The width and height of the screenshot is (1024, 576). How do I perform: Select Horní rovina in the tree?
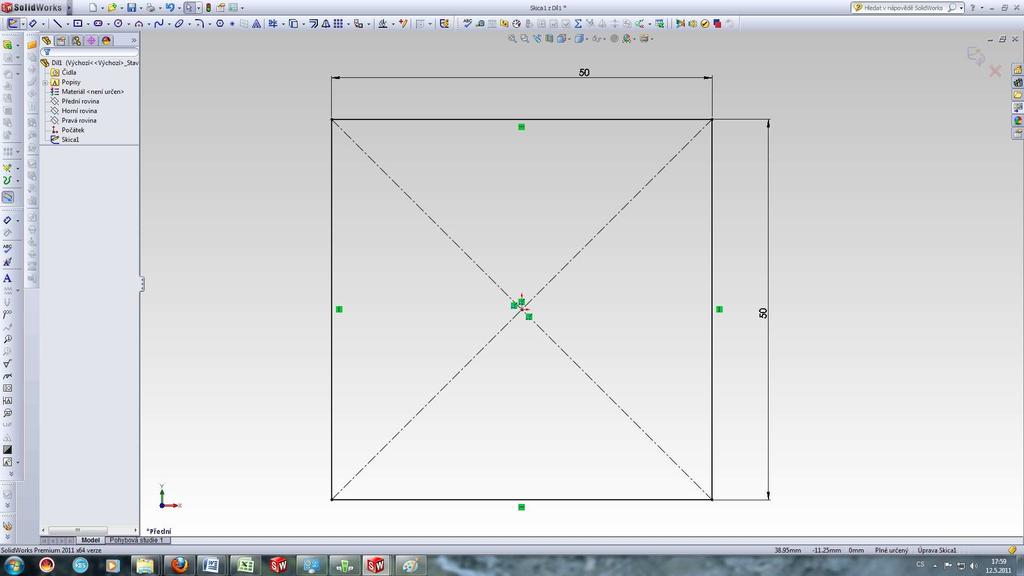(79, 111)
